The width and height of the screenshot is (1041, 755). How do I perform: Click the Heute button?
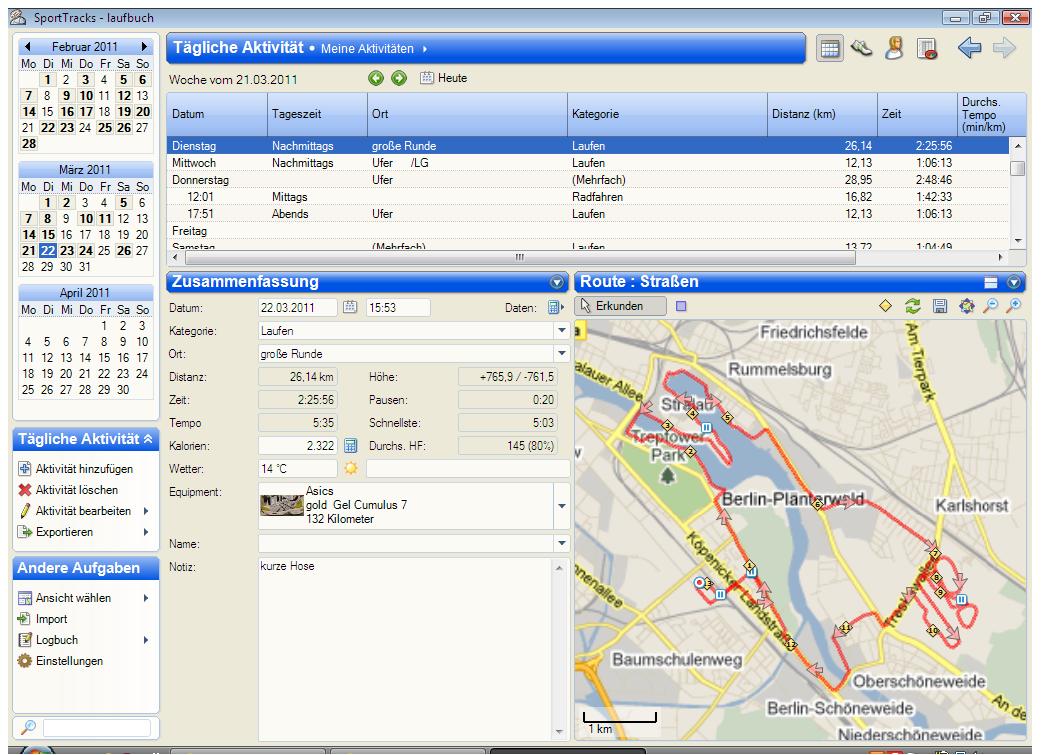(443, 78)
